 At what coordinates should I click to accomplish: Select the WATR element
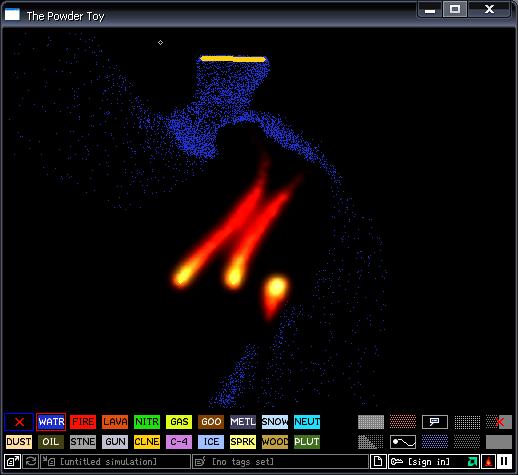click(x=51, y=422)
